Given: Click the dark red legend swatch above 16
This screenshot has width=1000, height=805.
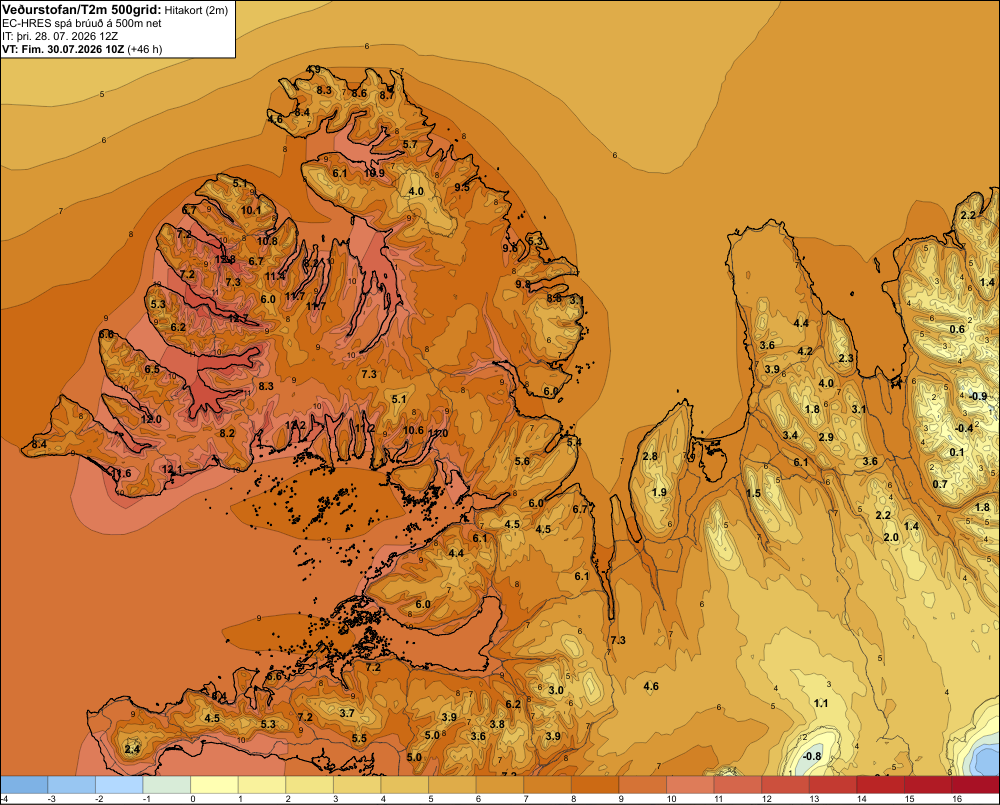Looking at the screenshot, I should point(976,785).
